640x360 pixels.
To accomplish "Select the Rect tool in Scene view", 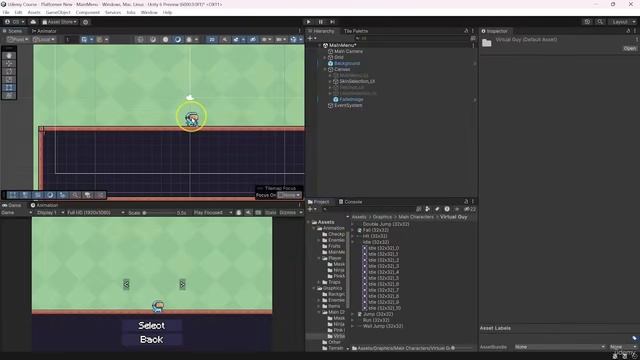I will pyautogui.click(x=9, y=87).
